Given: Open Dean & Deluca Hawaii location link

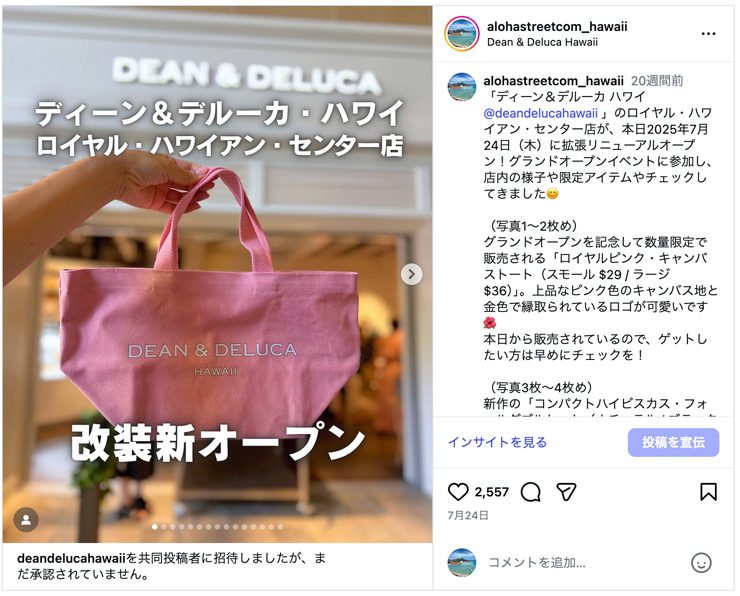Looking at the screenshot, I should (542, 42).
